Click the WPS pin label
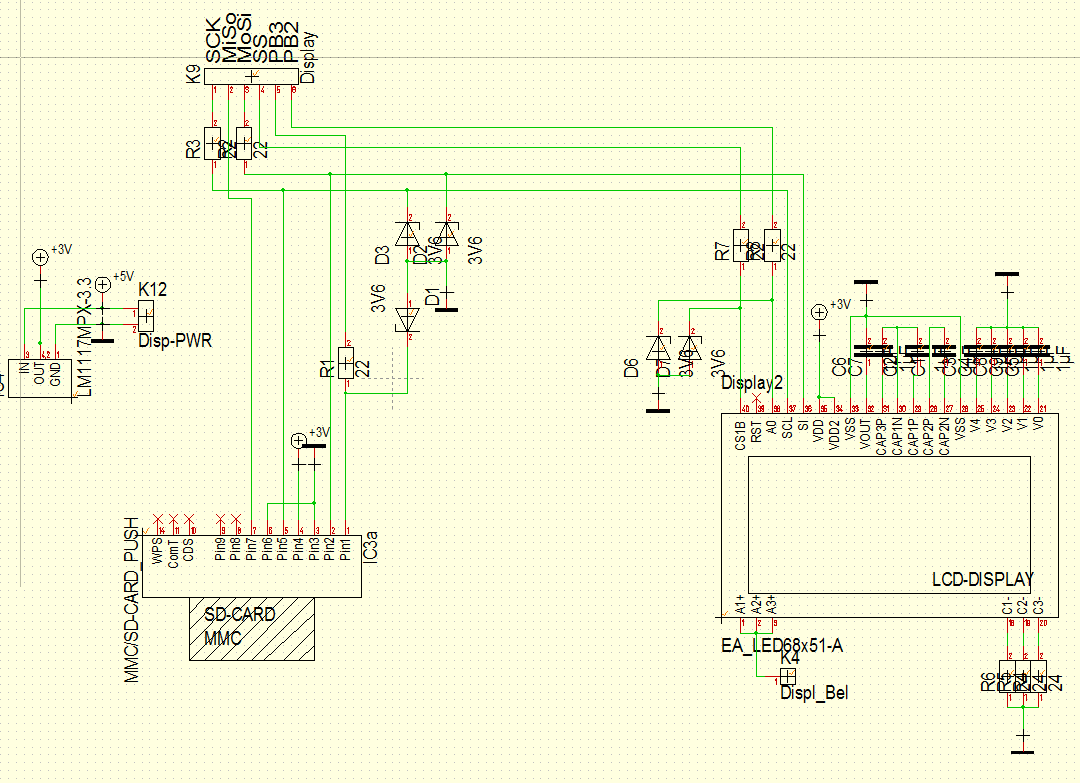The height and width of the screenshot is (783, 1080). pyautogui.click(x=158, y=552)
